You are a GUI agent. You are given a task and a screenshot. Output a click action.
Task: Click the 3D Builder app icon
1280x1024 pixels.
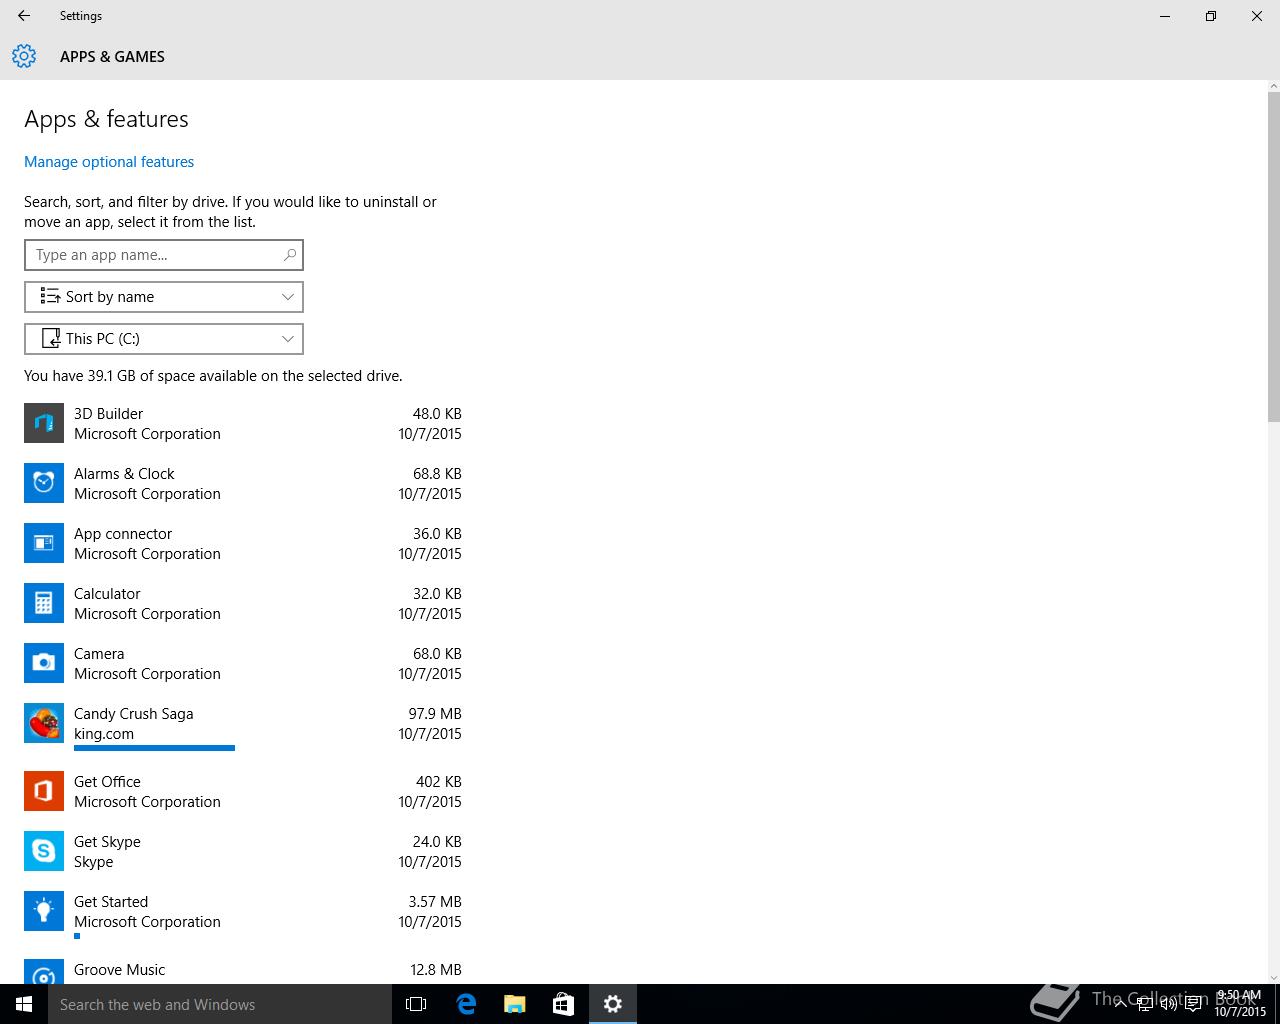(44, 423)
